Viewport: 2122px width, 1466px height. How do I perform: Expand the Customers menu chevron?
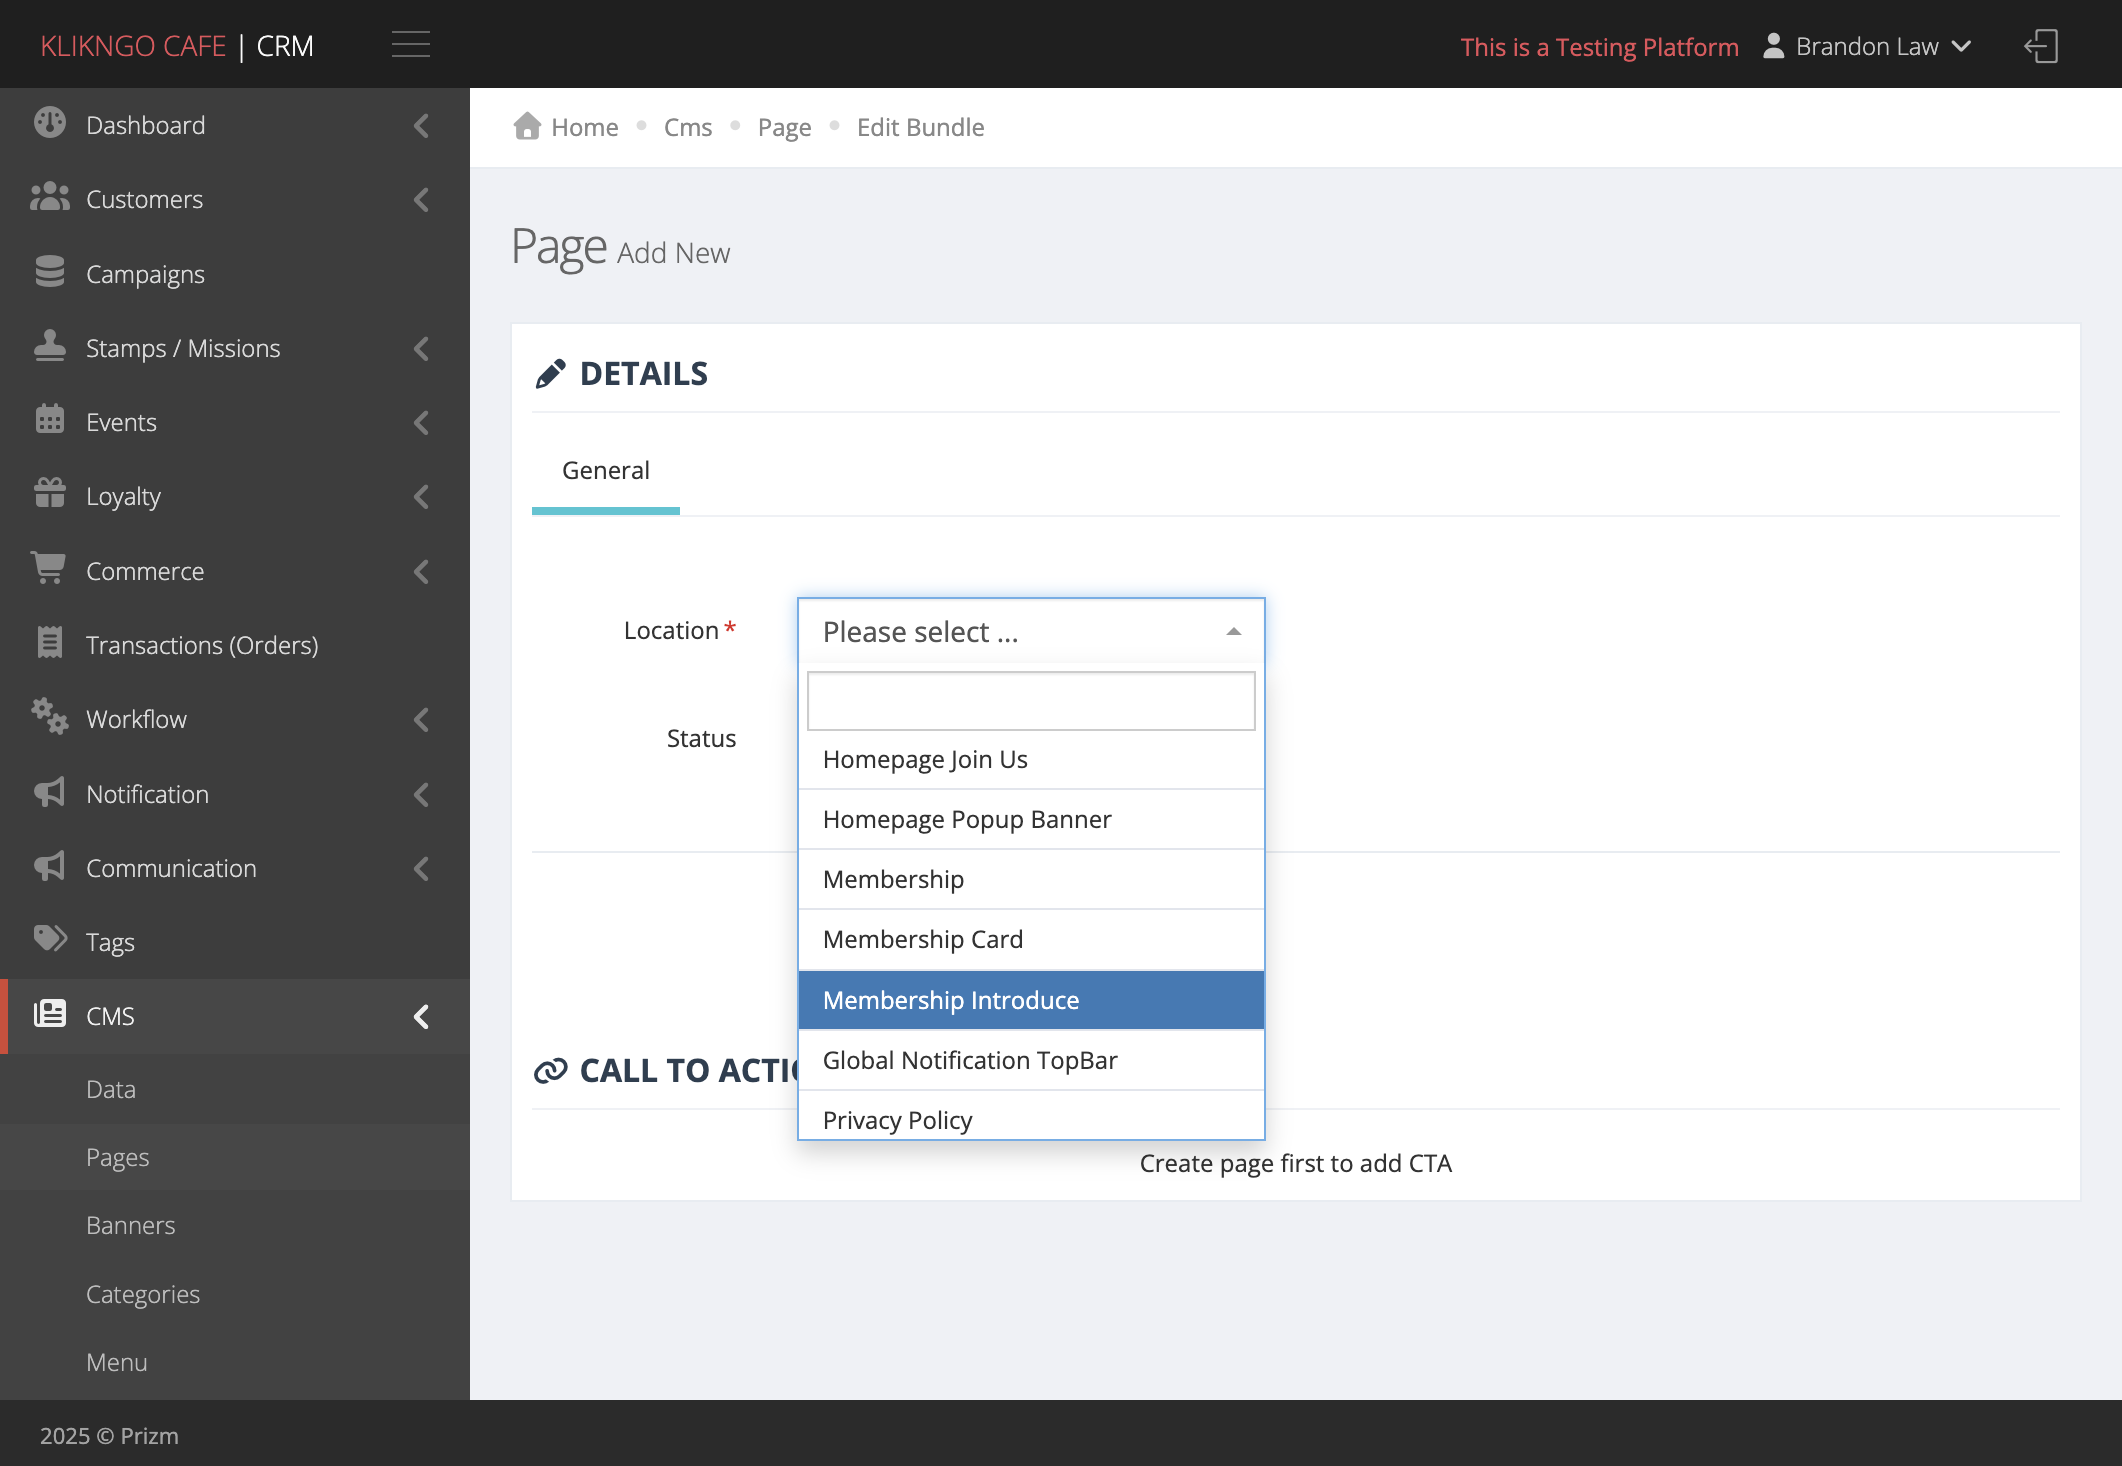[x=421, y=199]
